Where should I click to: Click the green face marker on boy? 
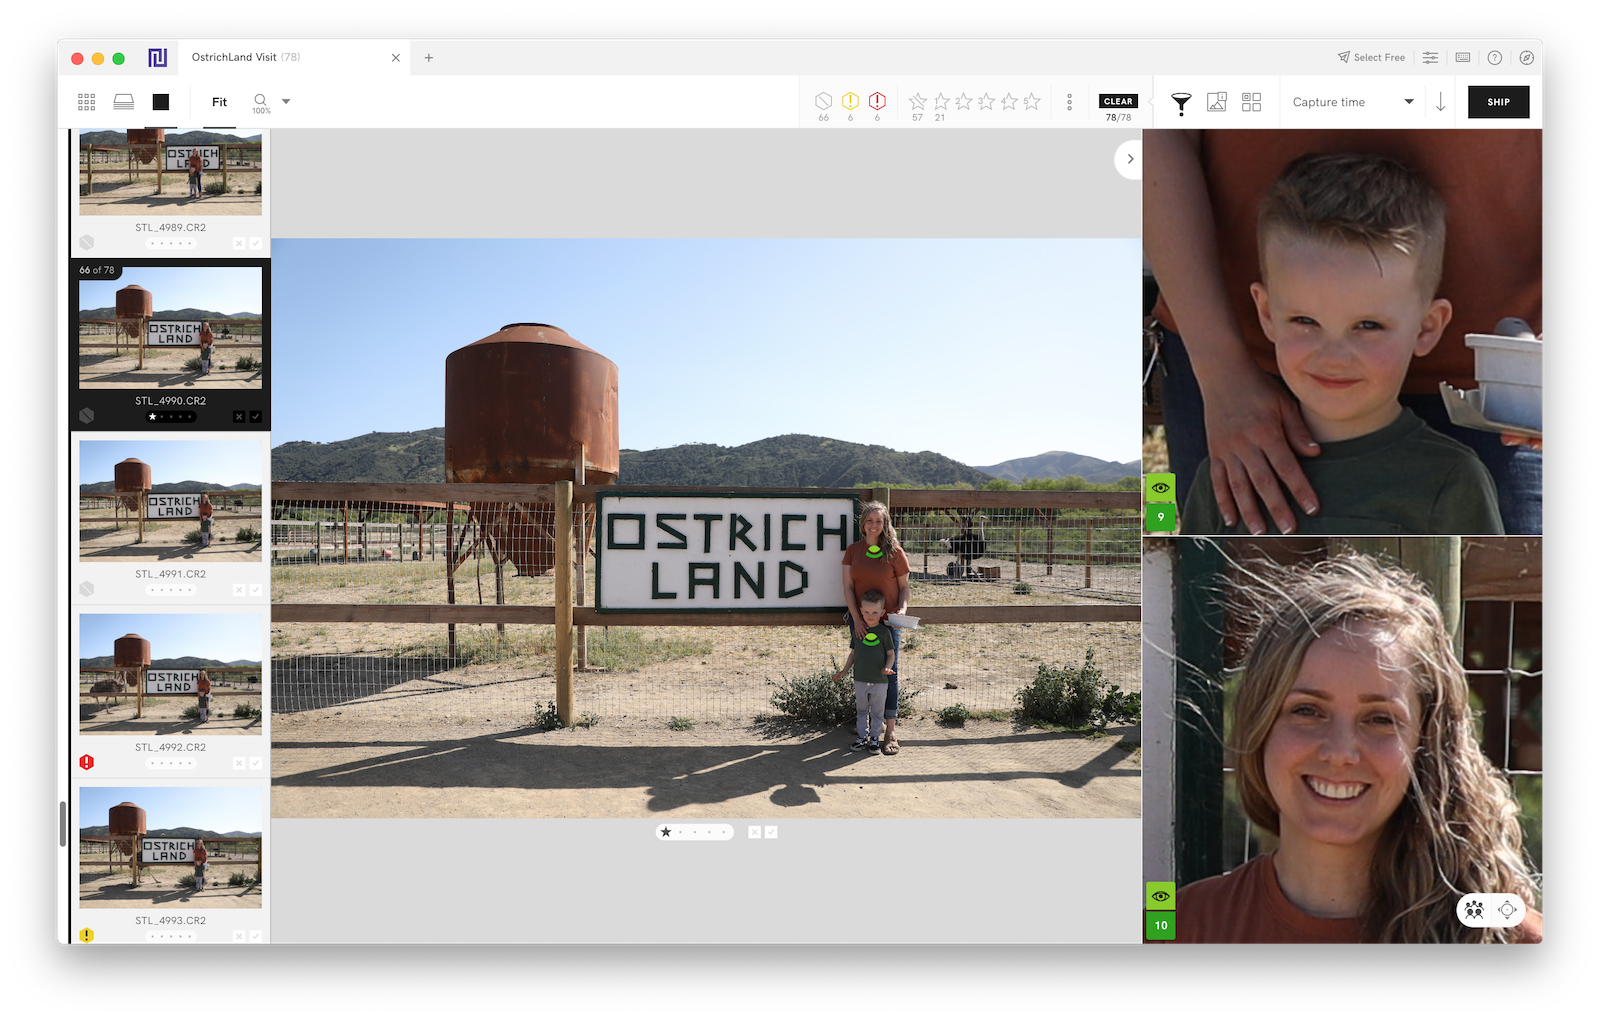click(x=871, y=639)
